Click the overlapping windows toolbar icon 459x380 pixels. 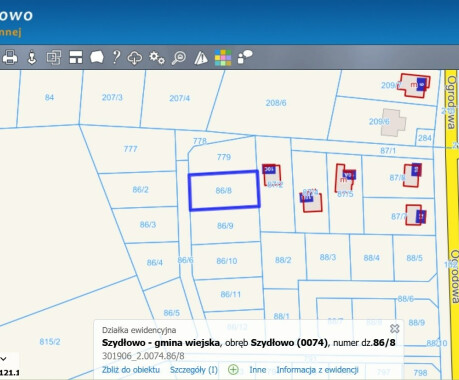click(54, 57)
